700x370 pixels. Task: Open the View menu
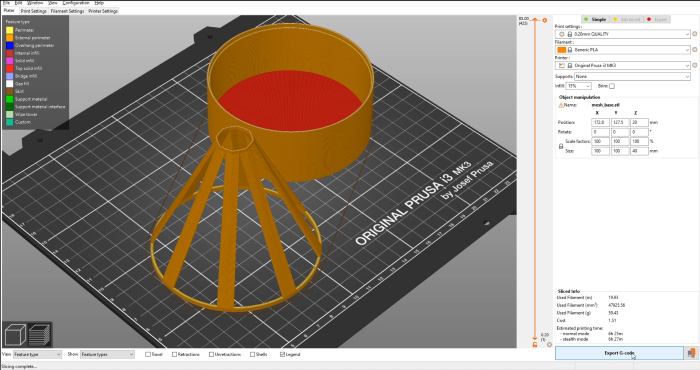click(x=53, y=3)
